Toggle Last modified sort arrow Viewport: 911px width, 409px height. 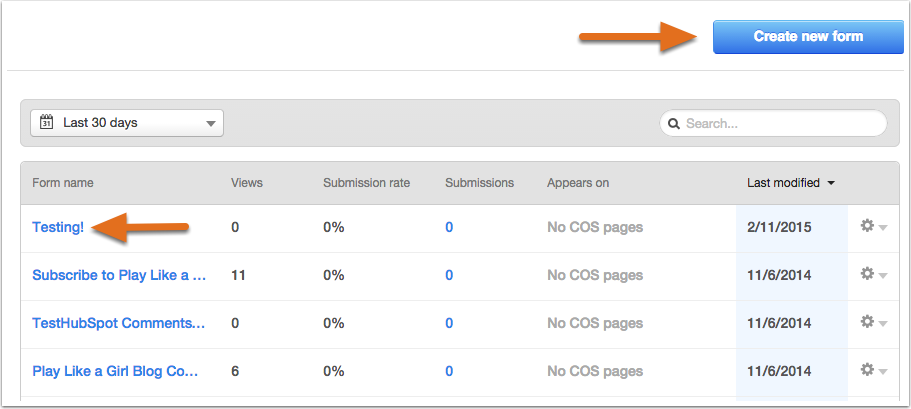(x=831, y=183)
